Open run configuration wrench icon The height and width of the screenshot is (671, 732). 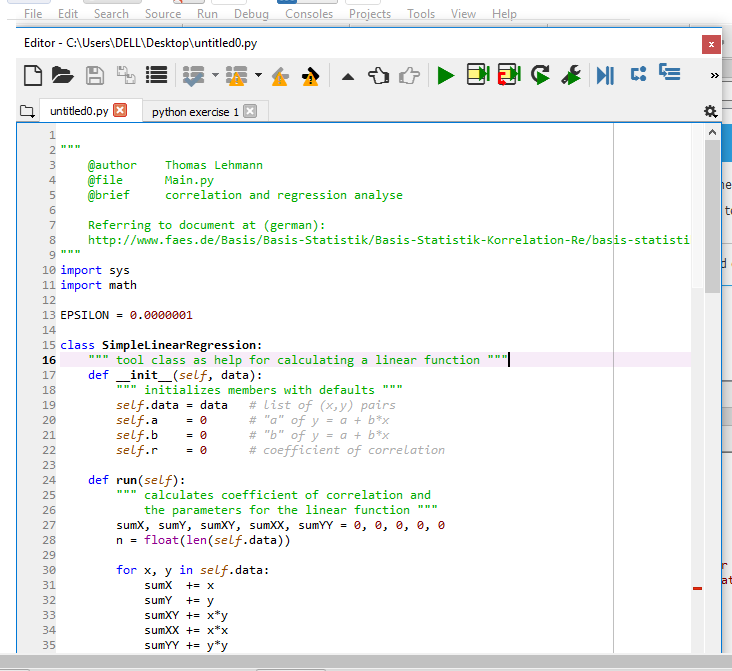[571, 75]
